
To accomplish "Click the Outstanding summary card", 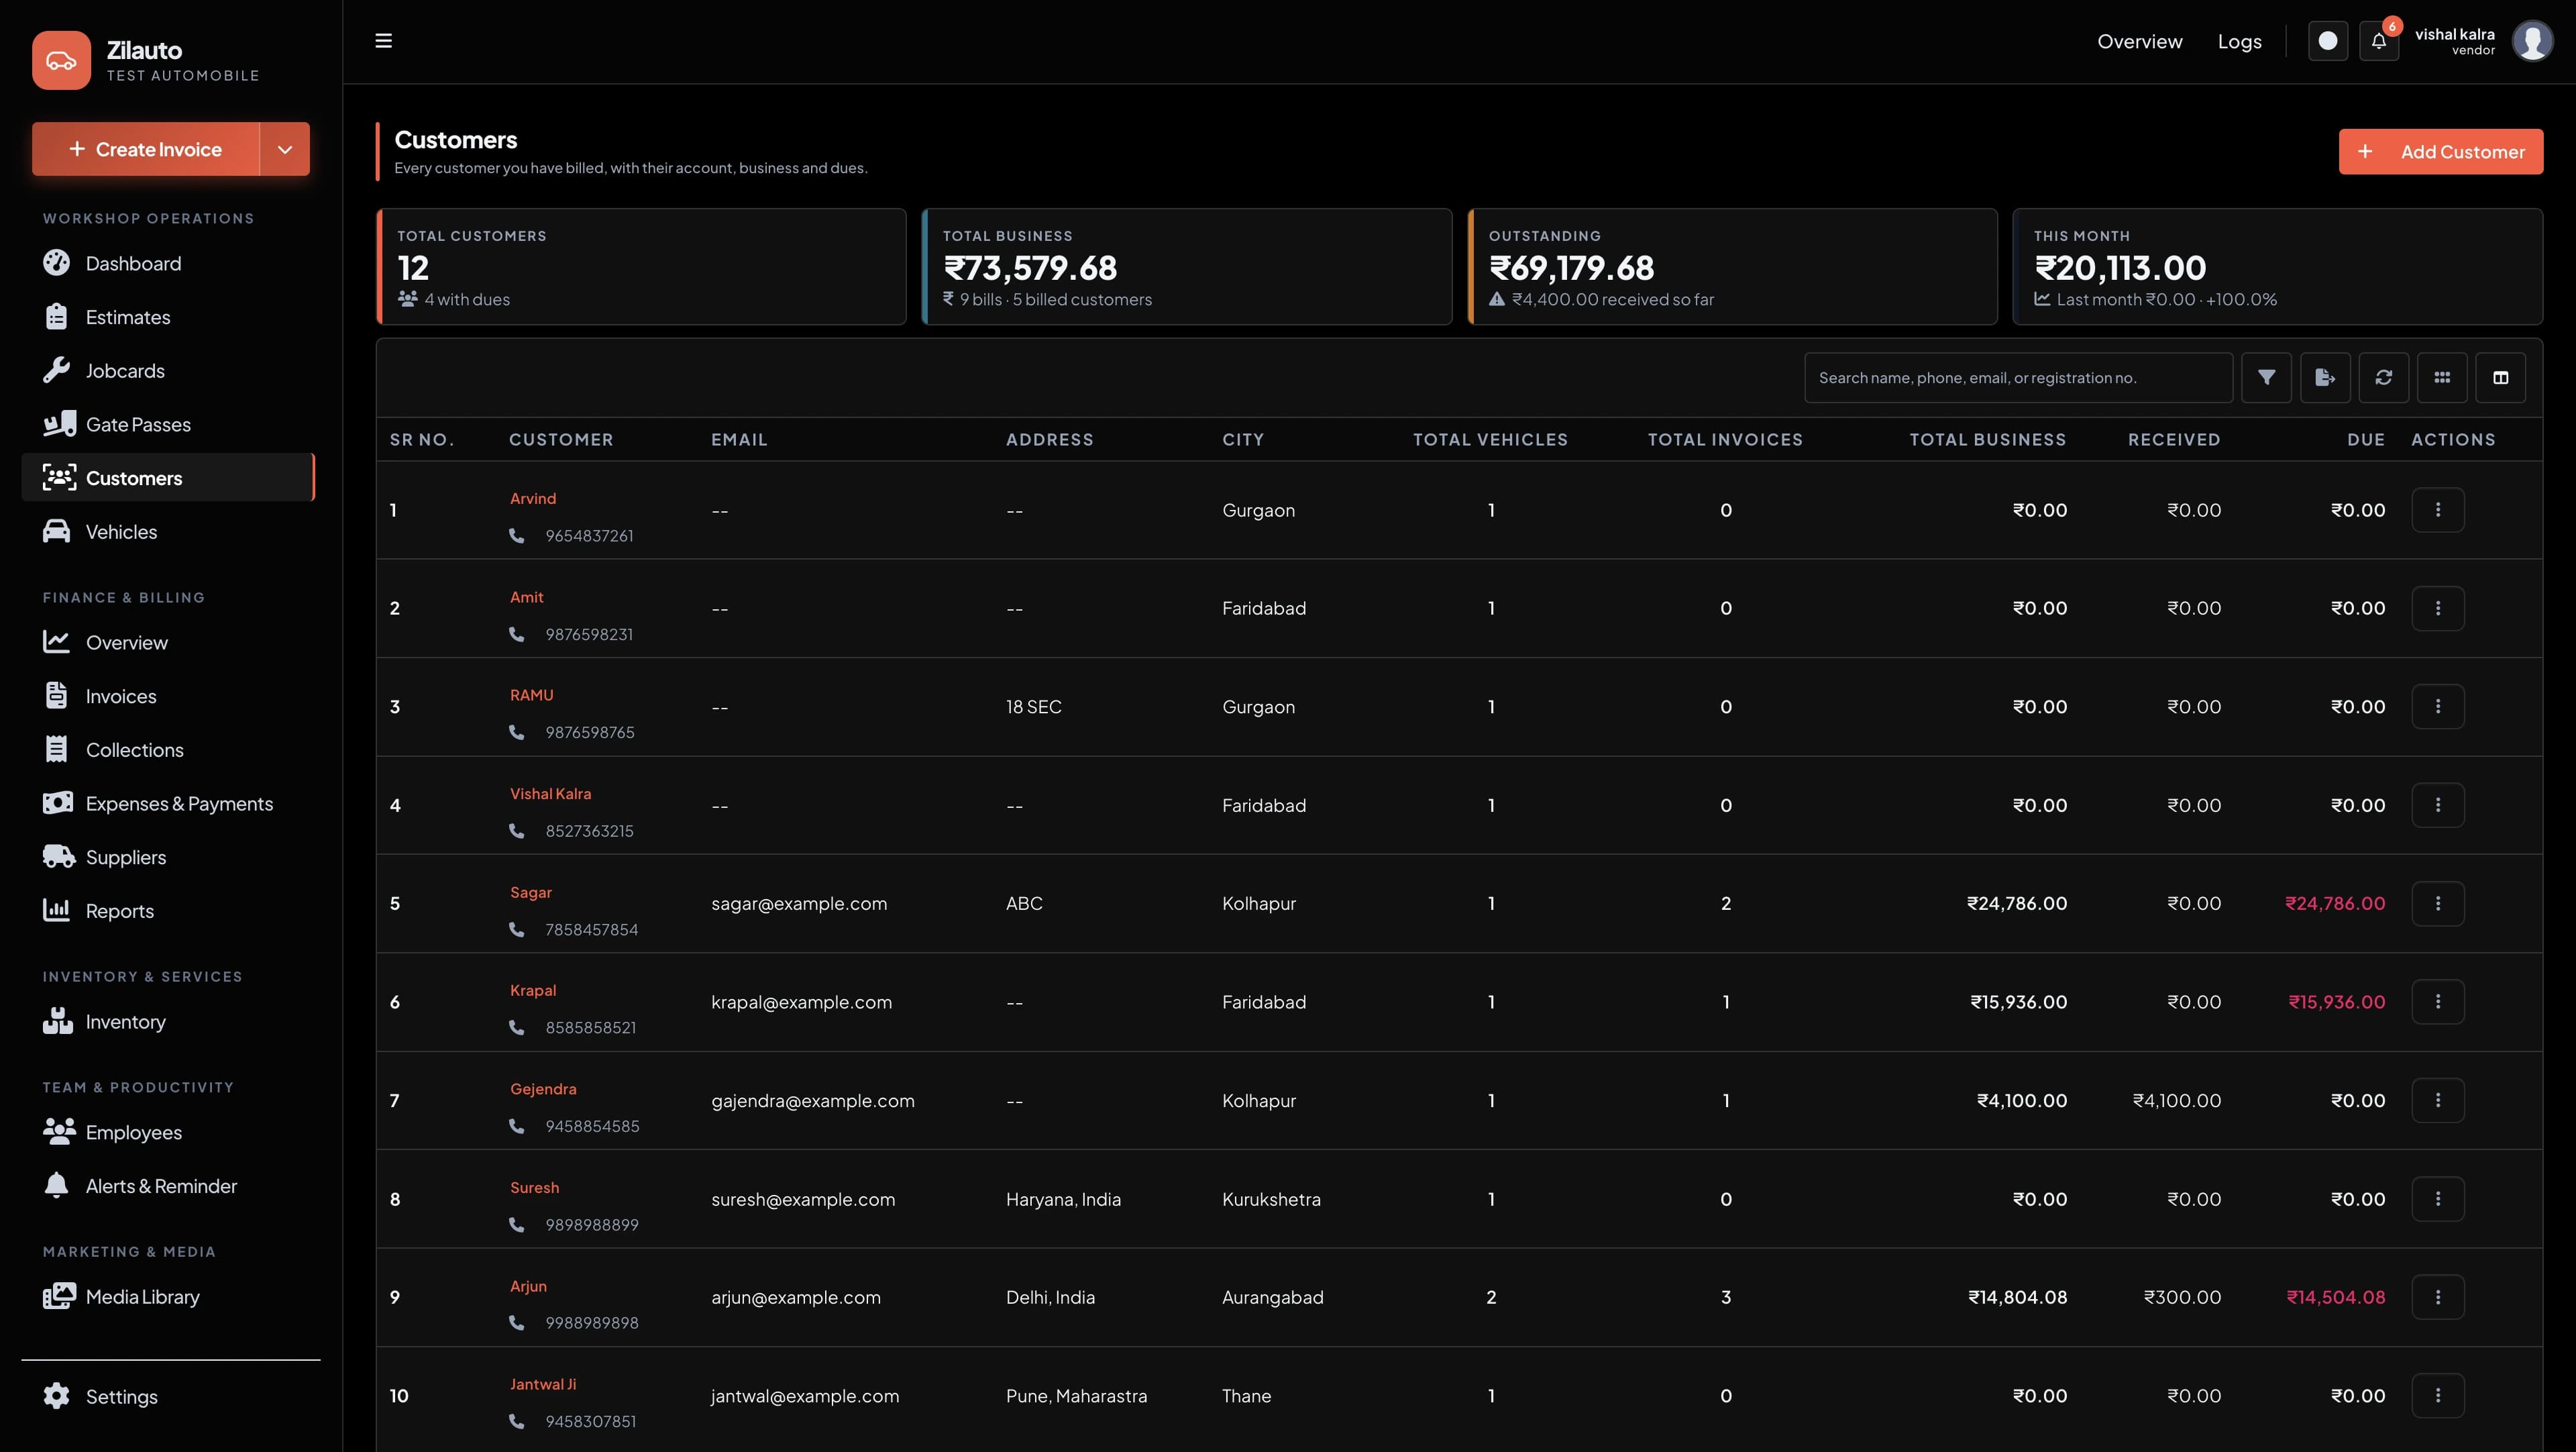I will click(1732, 267).
